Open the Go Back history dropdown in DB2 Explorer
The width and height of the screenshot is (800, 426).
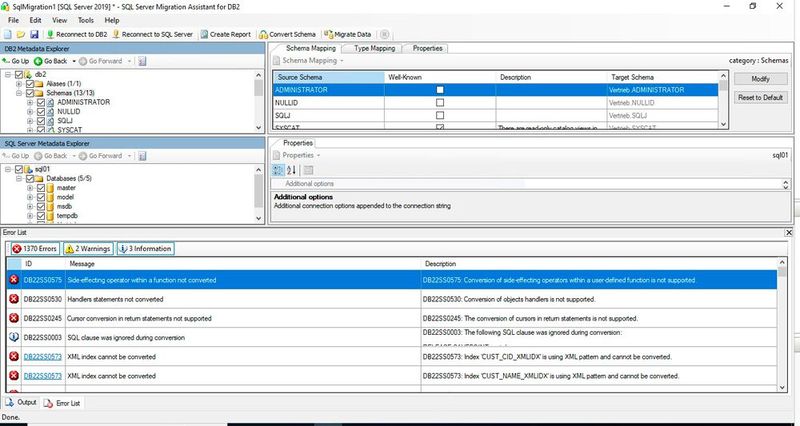pos(73,61)
